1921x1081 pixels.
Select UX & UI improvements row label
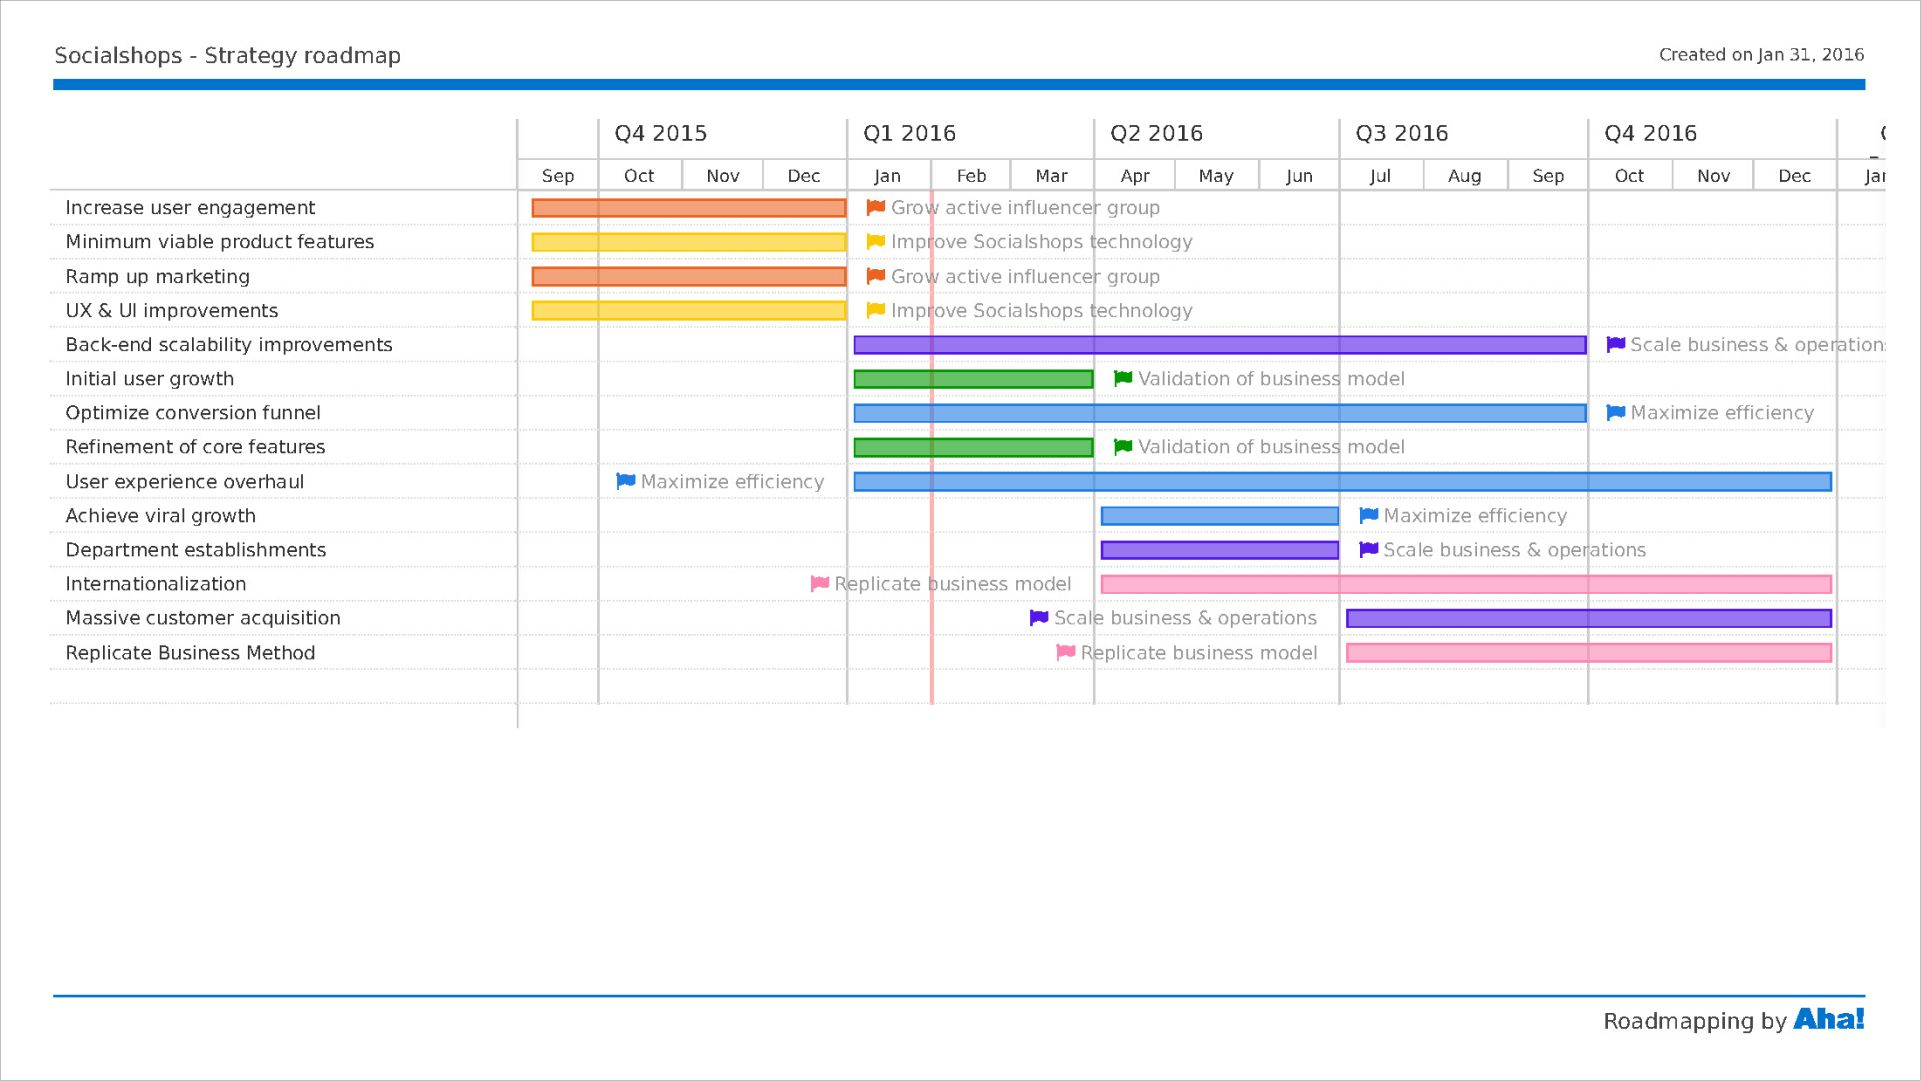click(172, 311)
